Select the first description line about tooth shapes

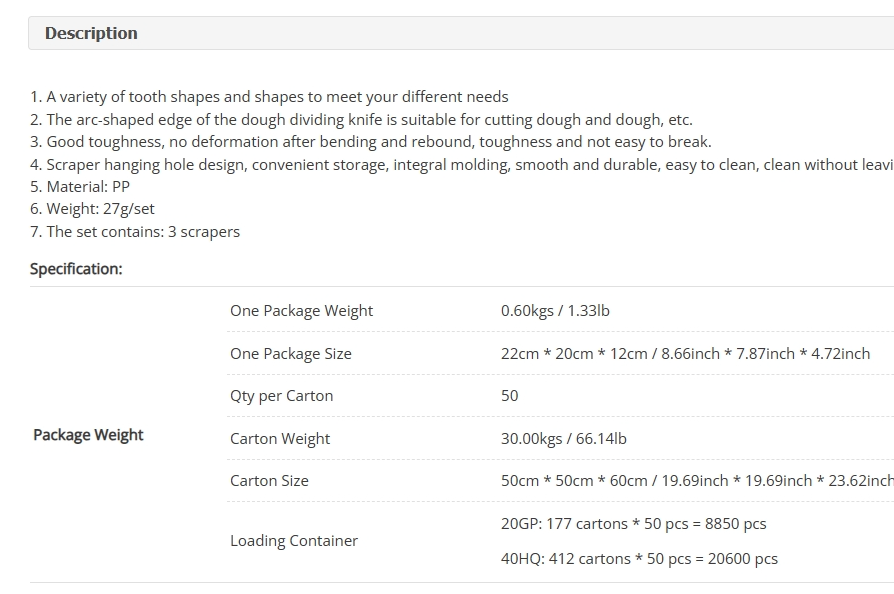pos(269,97)
